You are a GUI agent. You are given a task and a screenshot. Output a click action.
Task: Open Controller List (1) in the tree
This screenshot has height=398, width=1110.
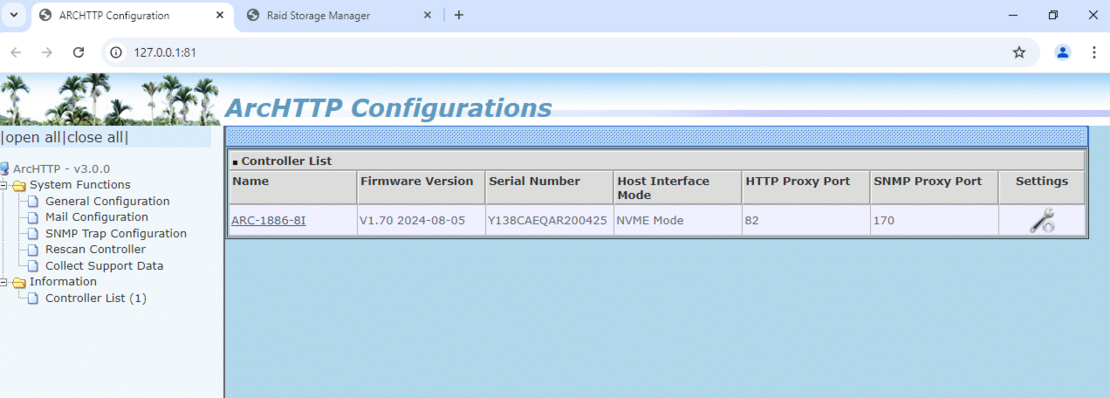pos(96,298)
